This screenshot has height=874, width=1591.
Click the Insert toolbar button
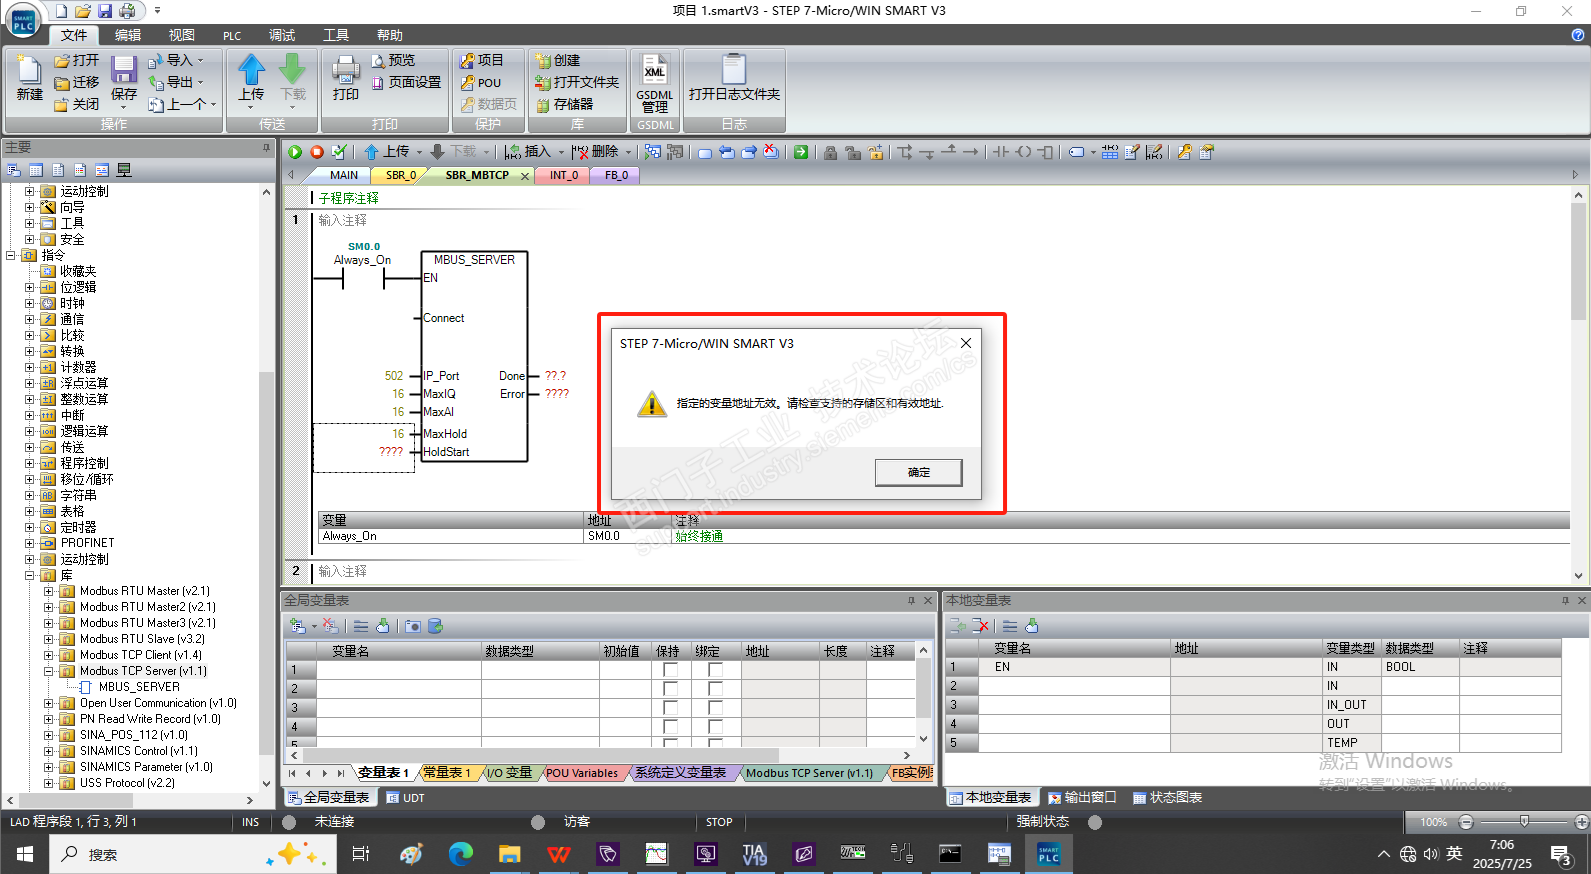[x=529, y=152]
